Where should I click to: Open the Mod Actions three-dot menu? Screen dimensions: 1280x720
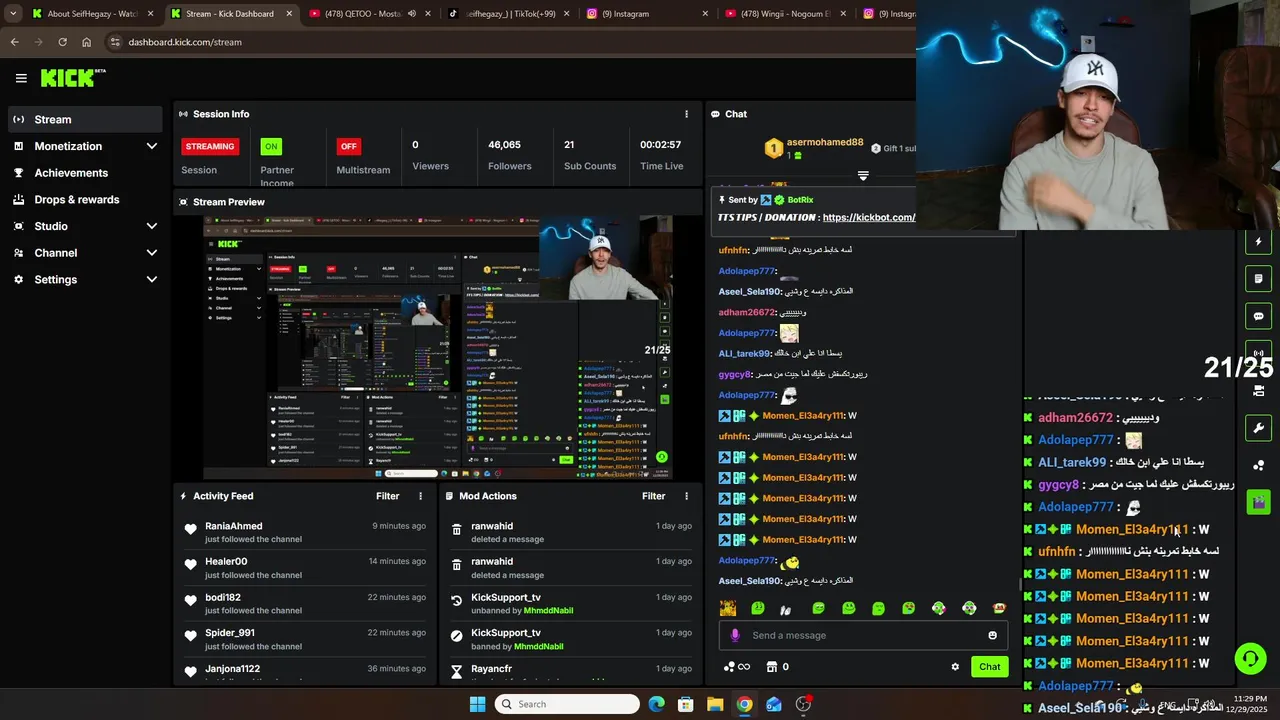click(686, 496)
